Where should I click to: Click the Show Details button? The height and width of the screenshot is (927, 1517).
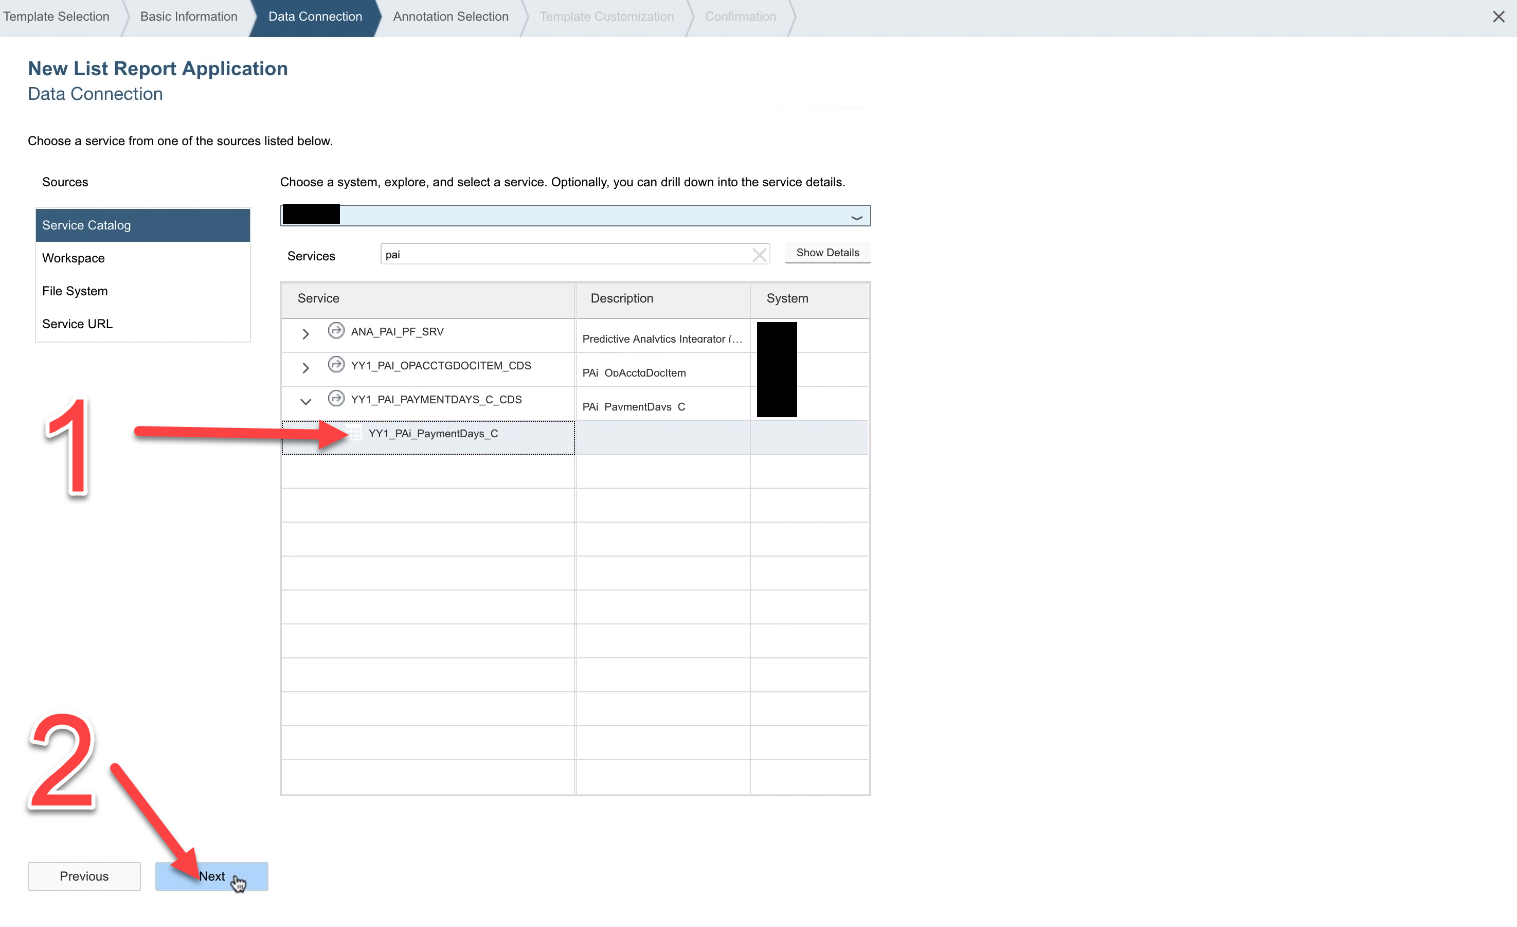[x=827, y=253]
